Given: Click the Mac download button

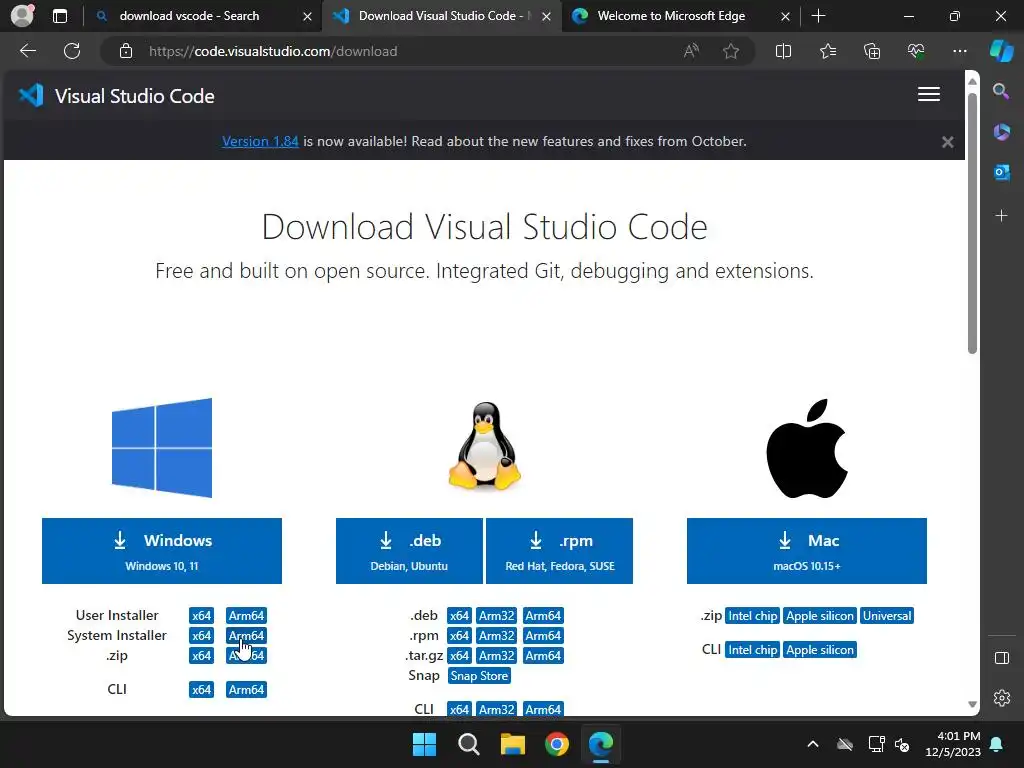Looking at the screenshot, I should pos(807,551).
